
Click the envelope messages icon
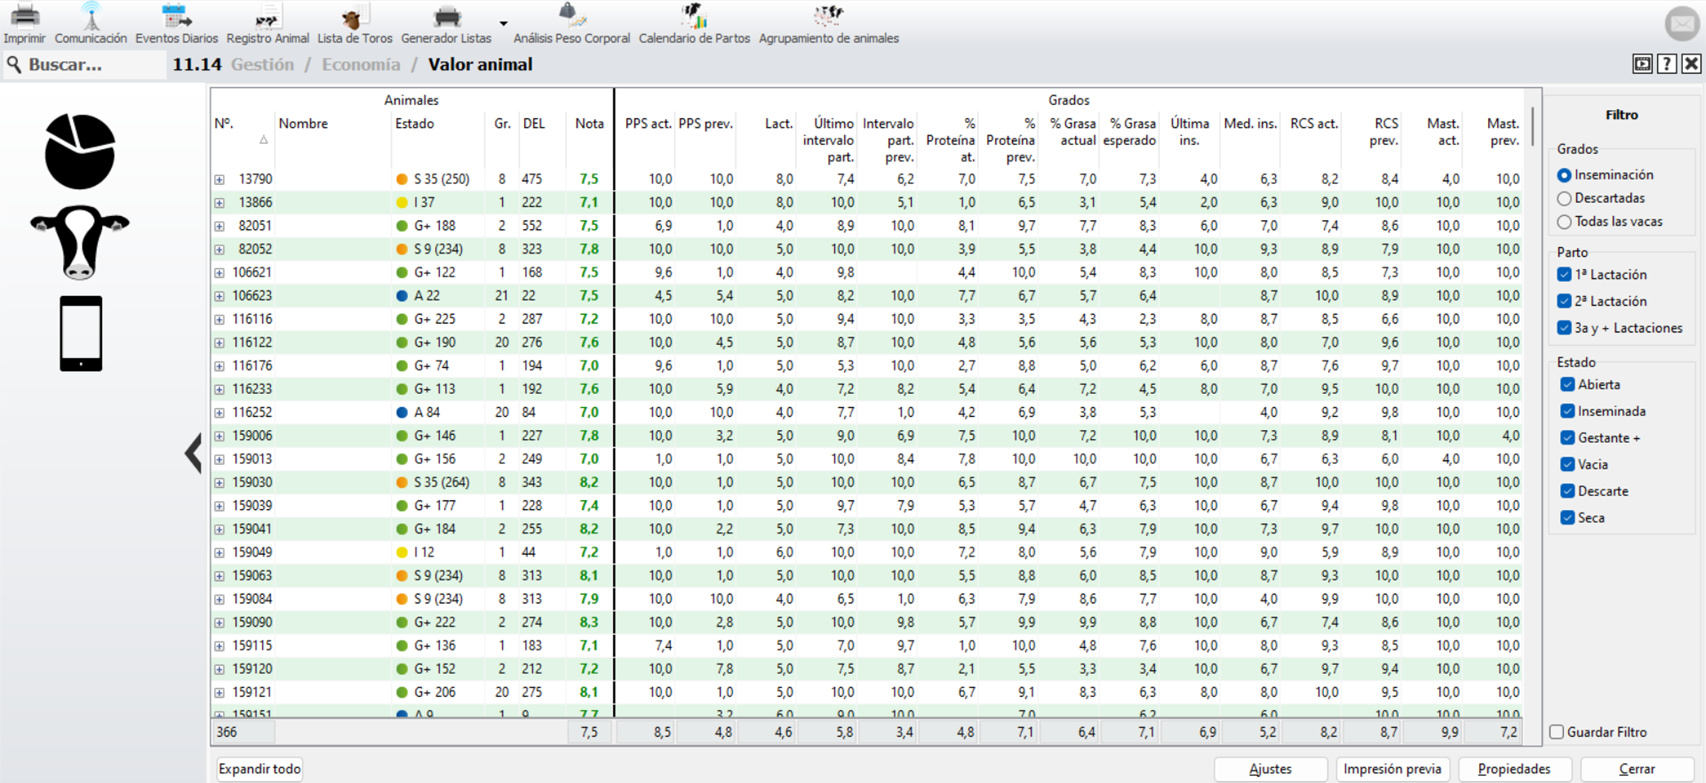tap(1682, 24)
